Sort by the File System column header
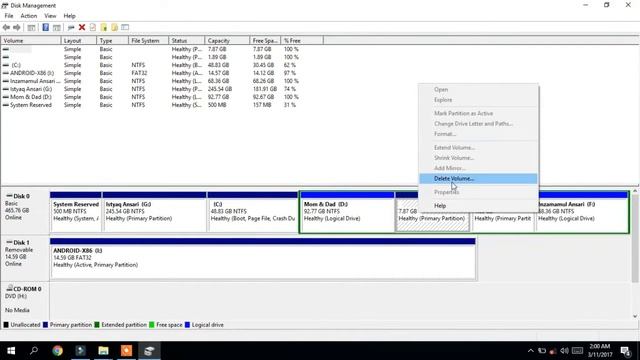This screenshot has width=640, height=360. tap(149, 40)
